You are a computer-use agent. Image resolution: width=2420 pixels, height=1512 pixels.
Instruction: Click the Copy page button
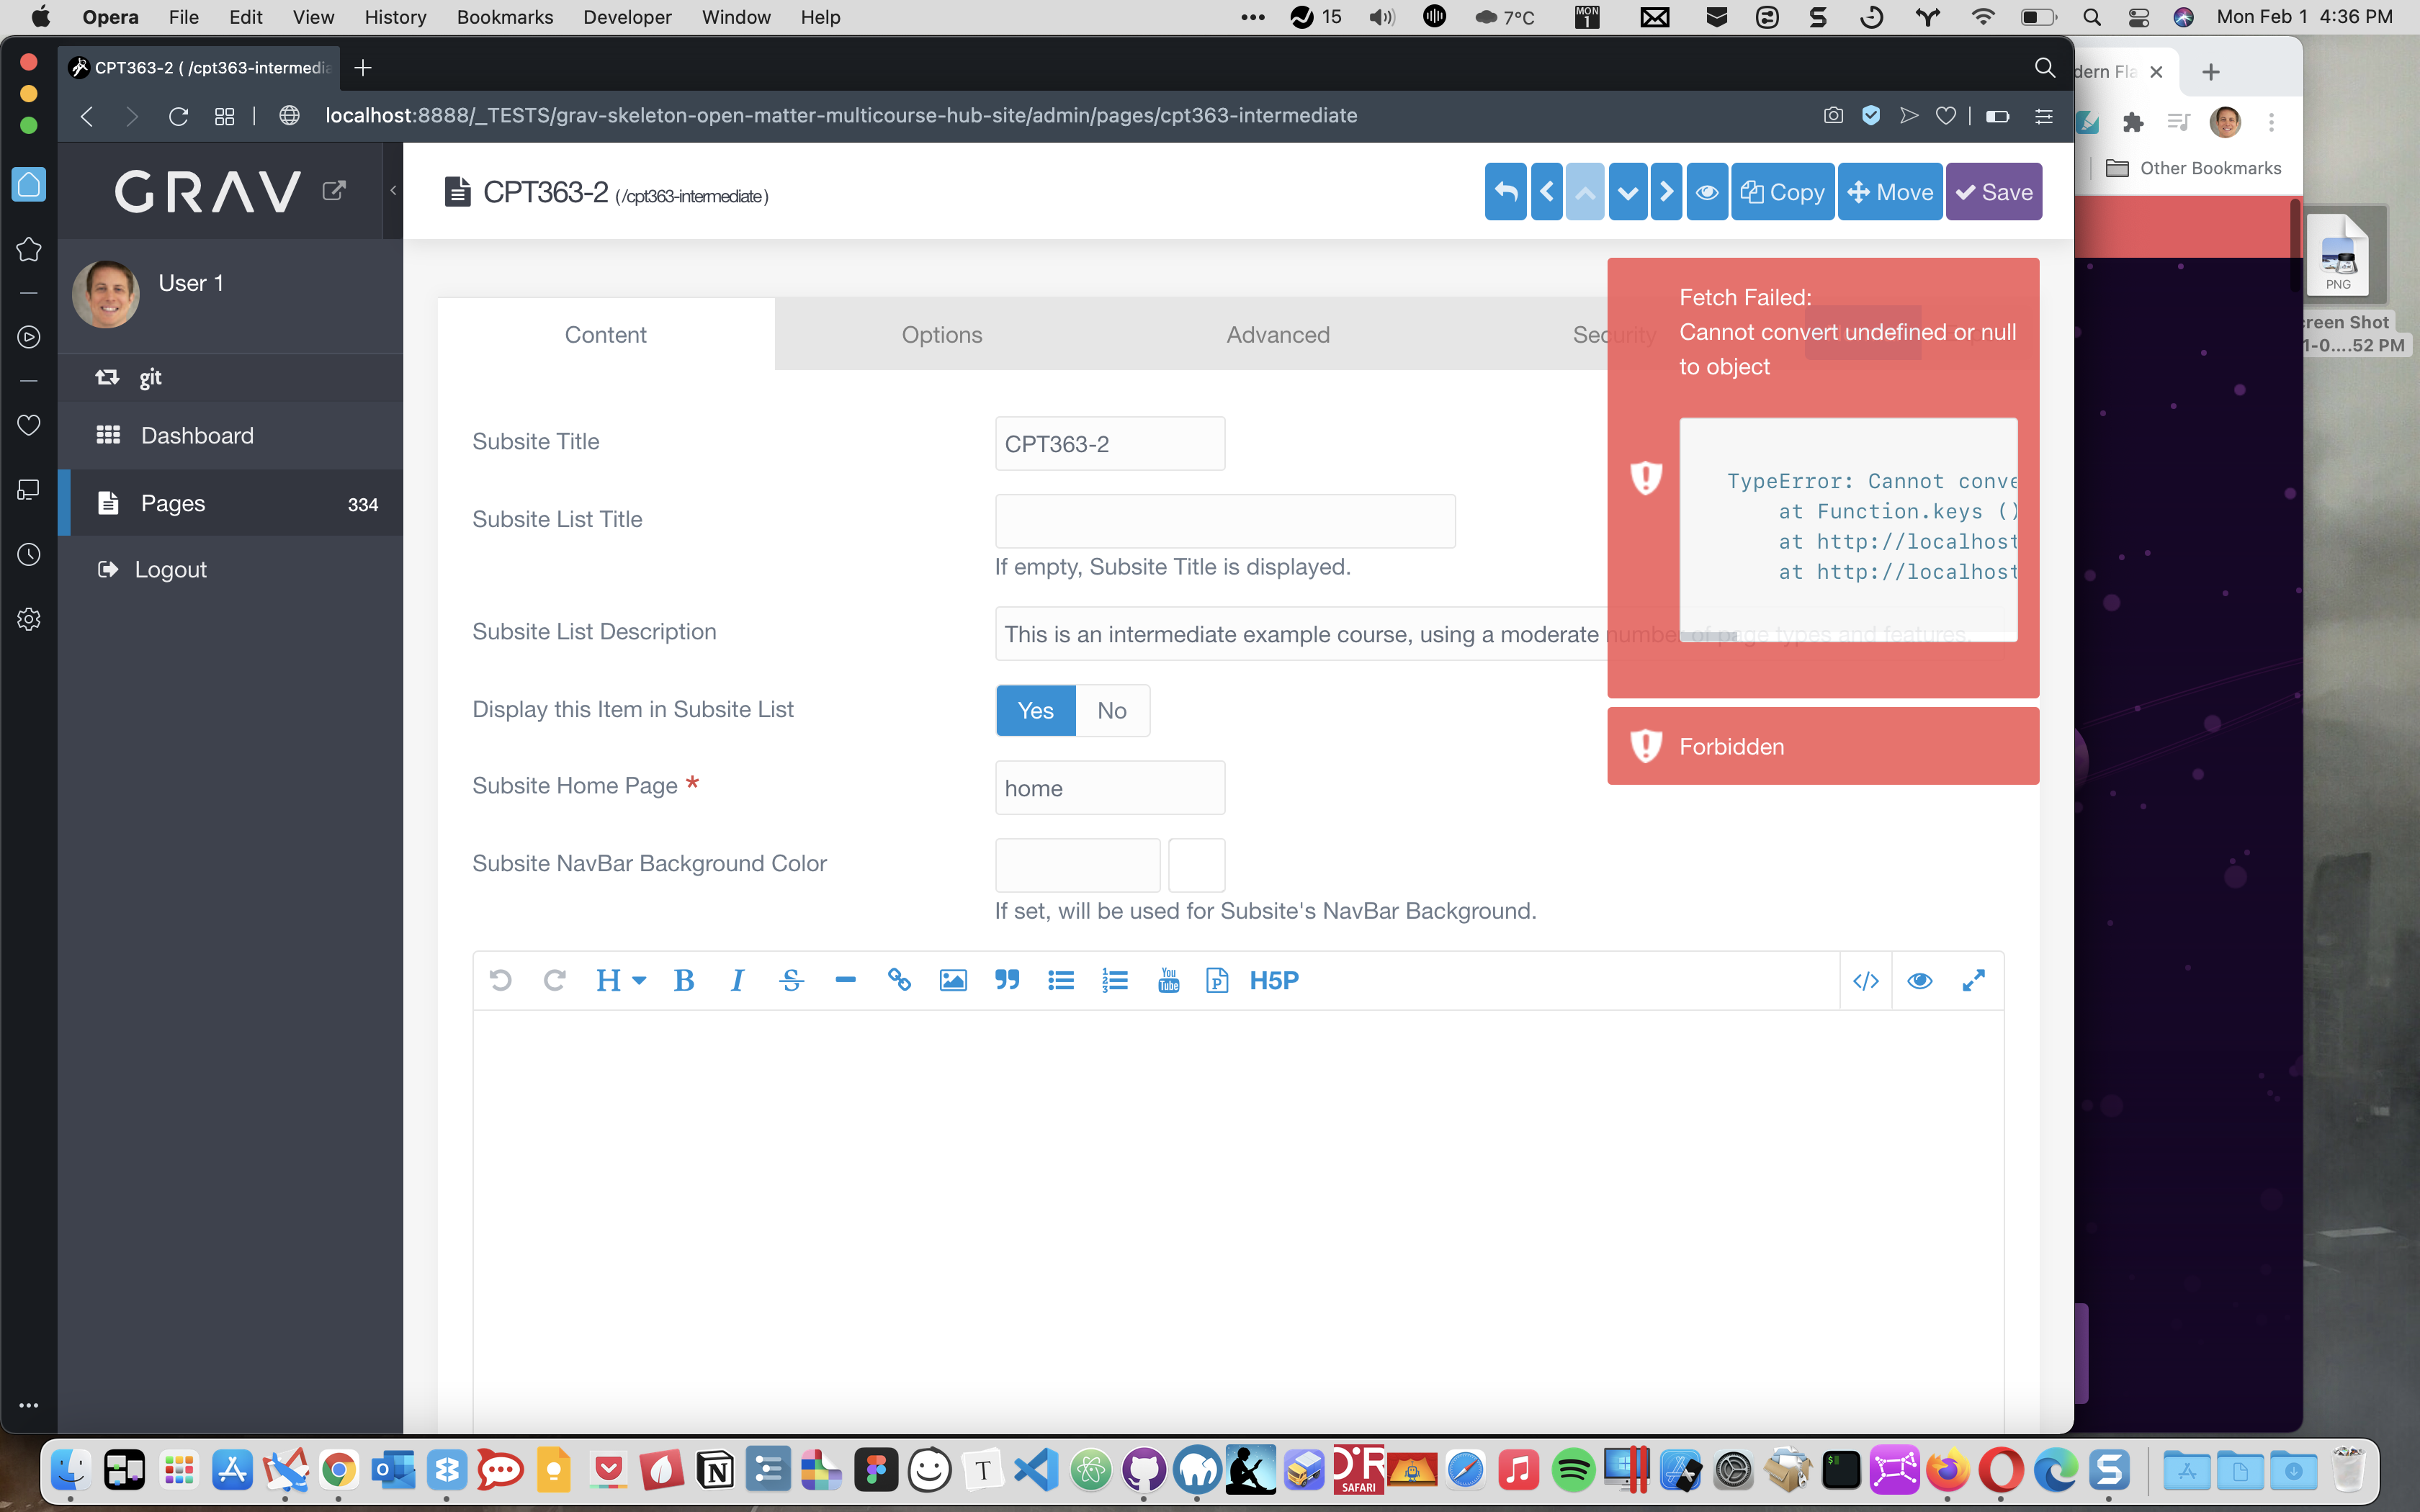1782,191
